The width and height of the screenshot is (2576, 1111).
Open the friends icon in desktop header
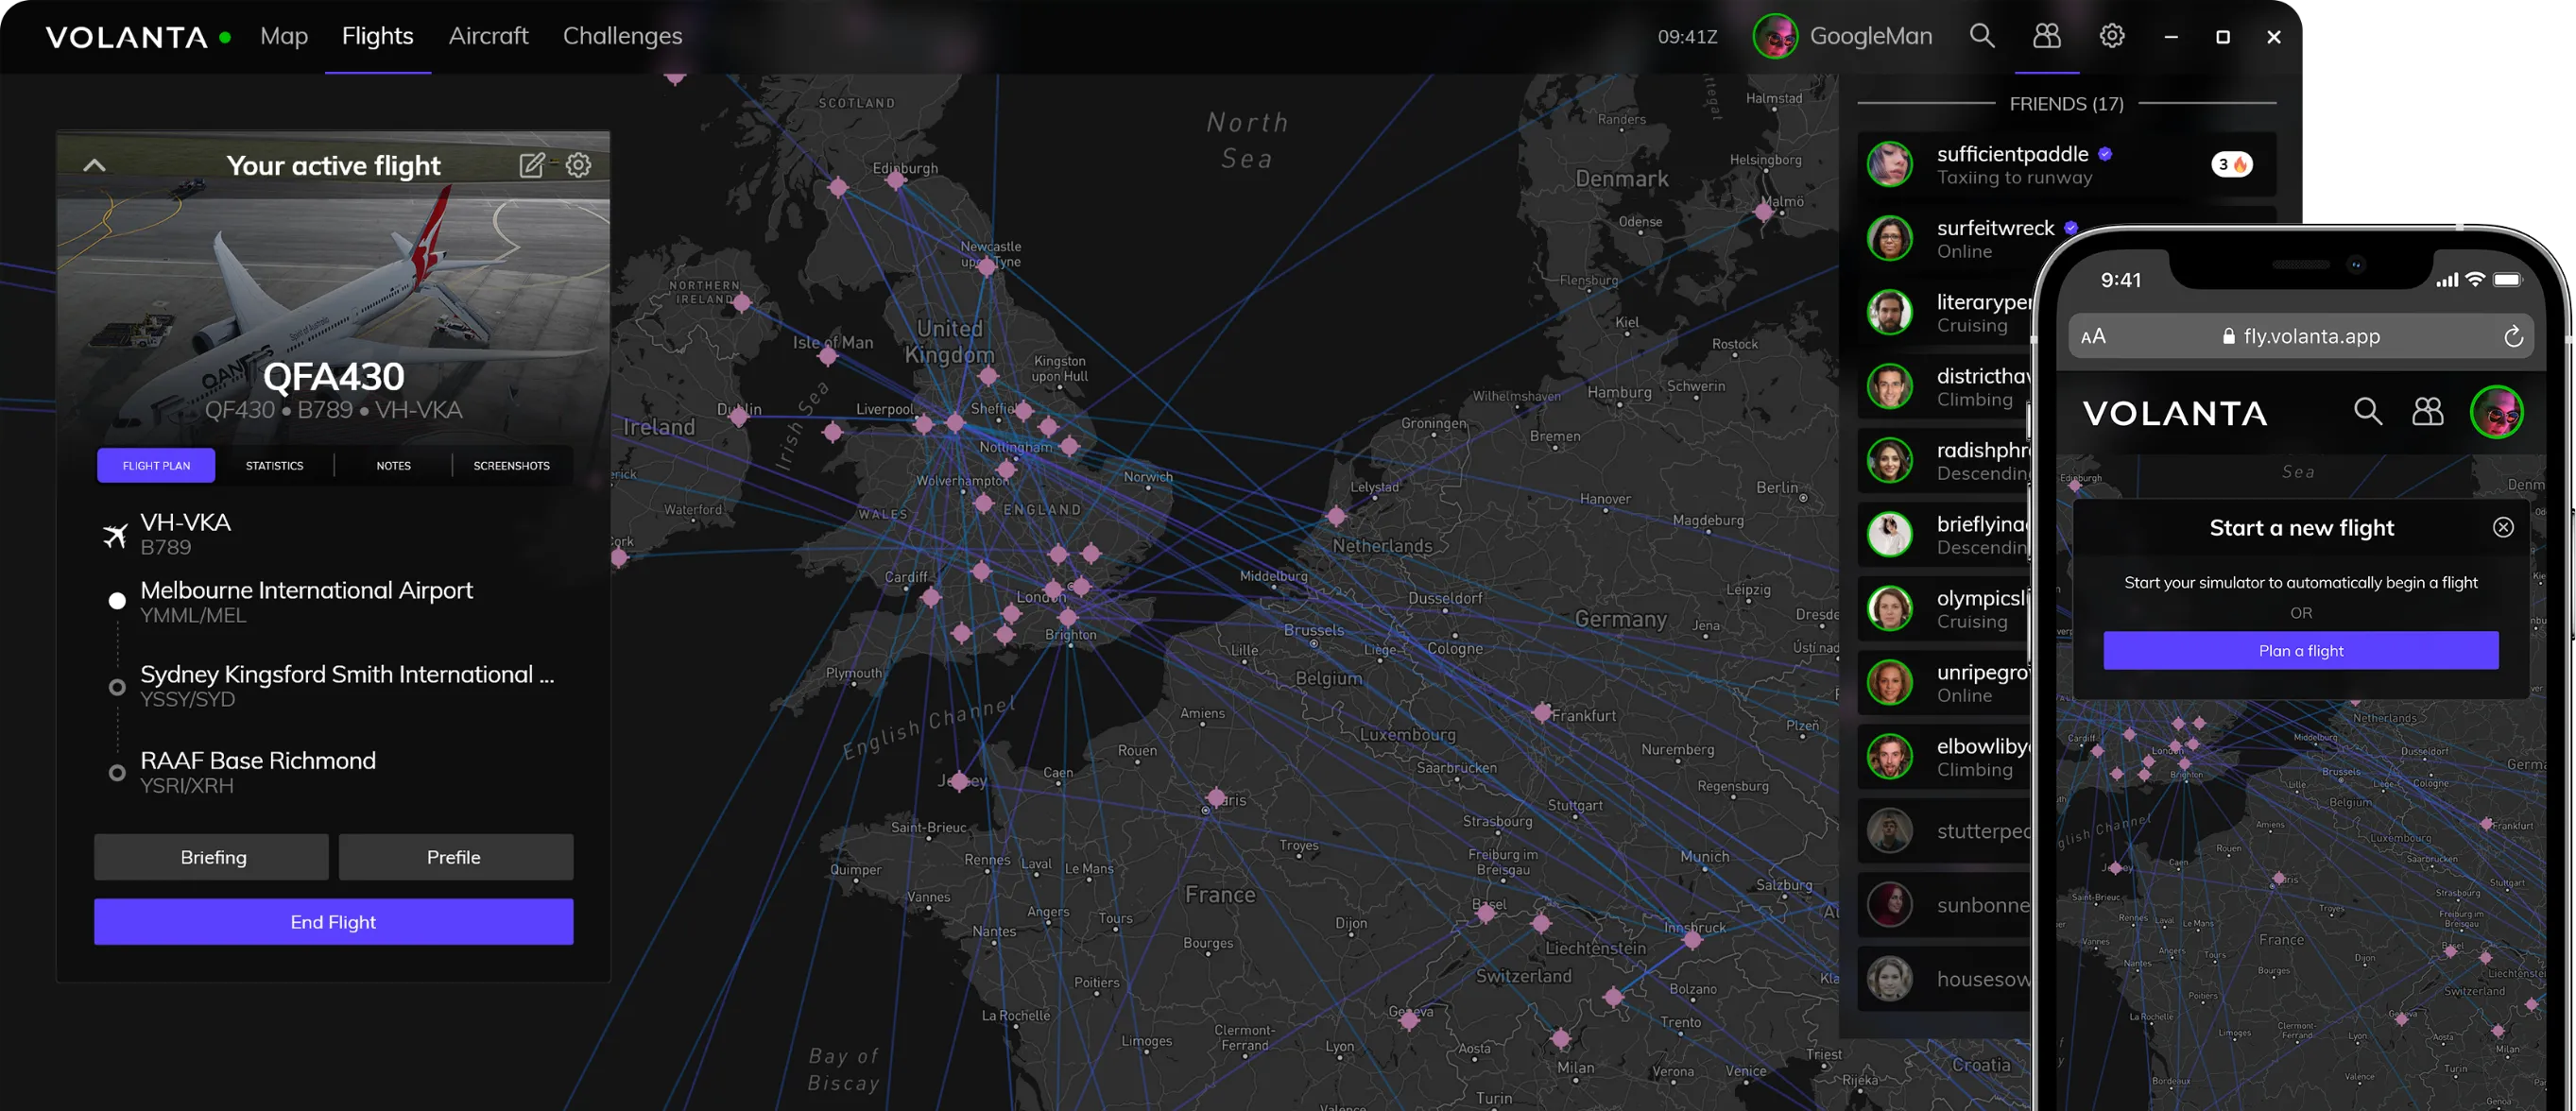click(2046, 36)
